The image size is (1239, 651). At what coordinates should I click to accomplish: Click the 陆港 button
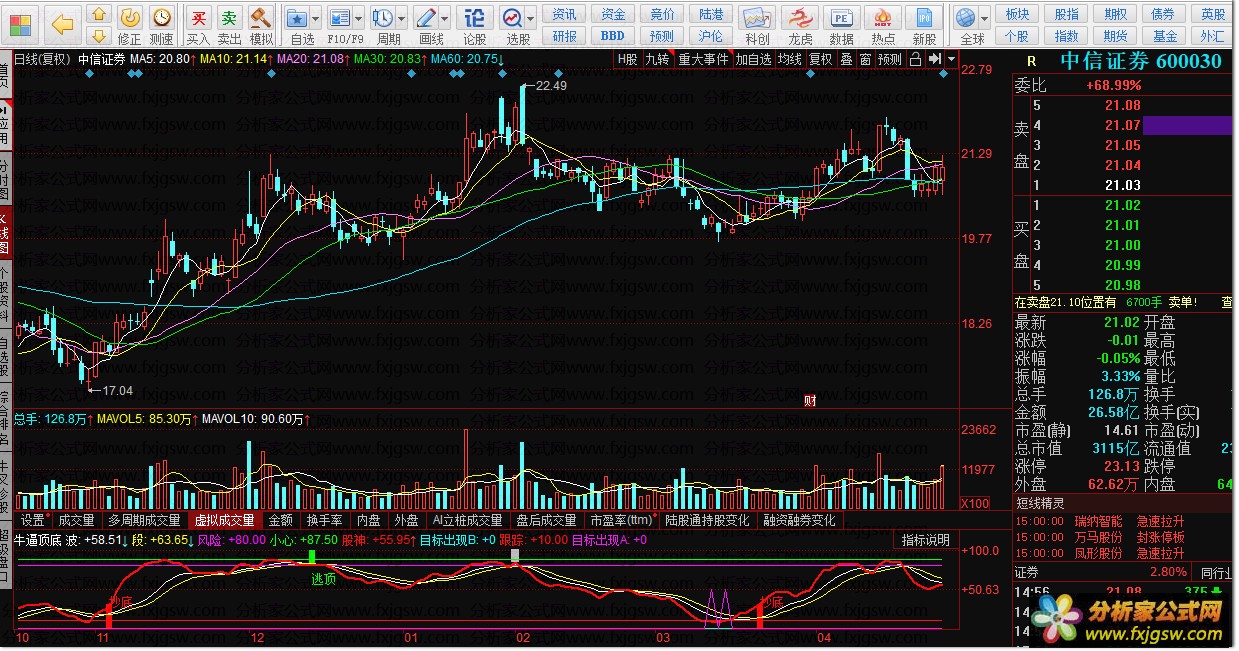point(711,14)
